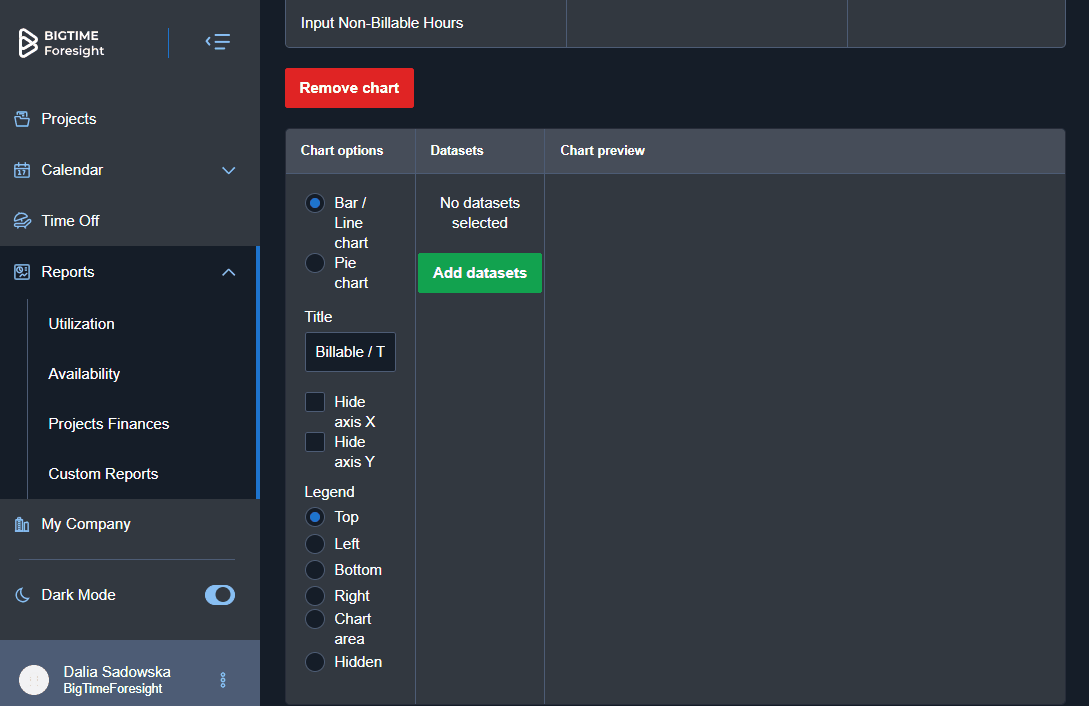Open the Custom Reports page
The height and width of the screenshot is (706, 1089).
pyautogui.click(x=103, y=473)
